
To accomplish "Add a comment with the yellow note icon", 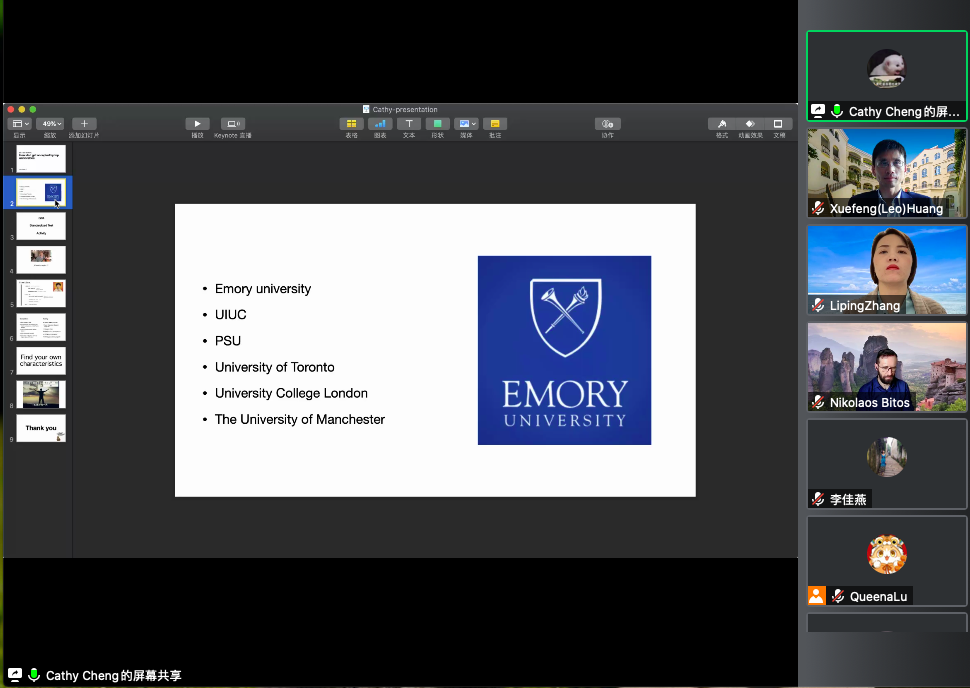I will click(495, 124).
